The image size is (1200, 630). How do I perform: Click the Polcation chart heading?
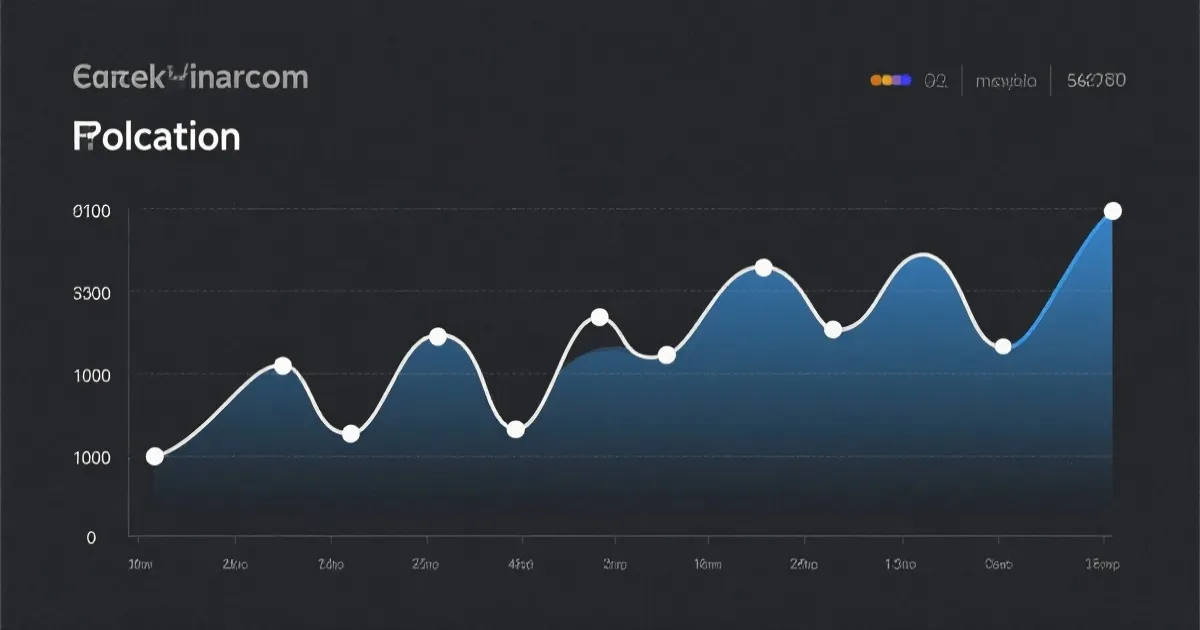157,136
